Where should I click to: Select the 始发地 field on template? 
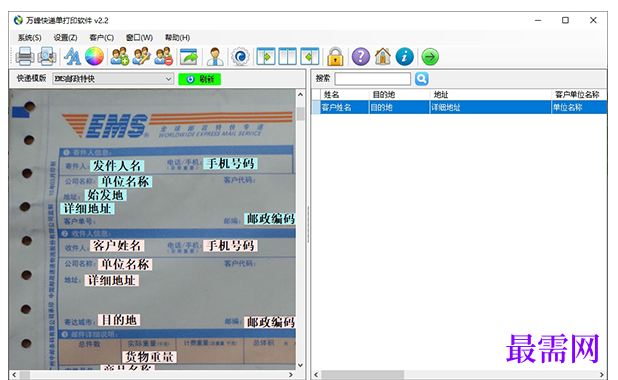pyautogui.click(x=105, y=195)
